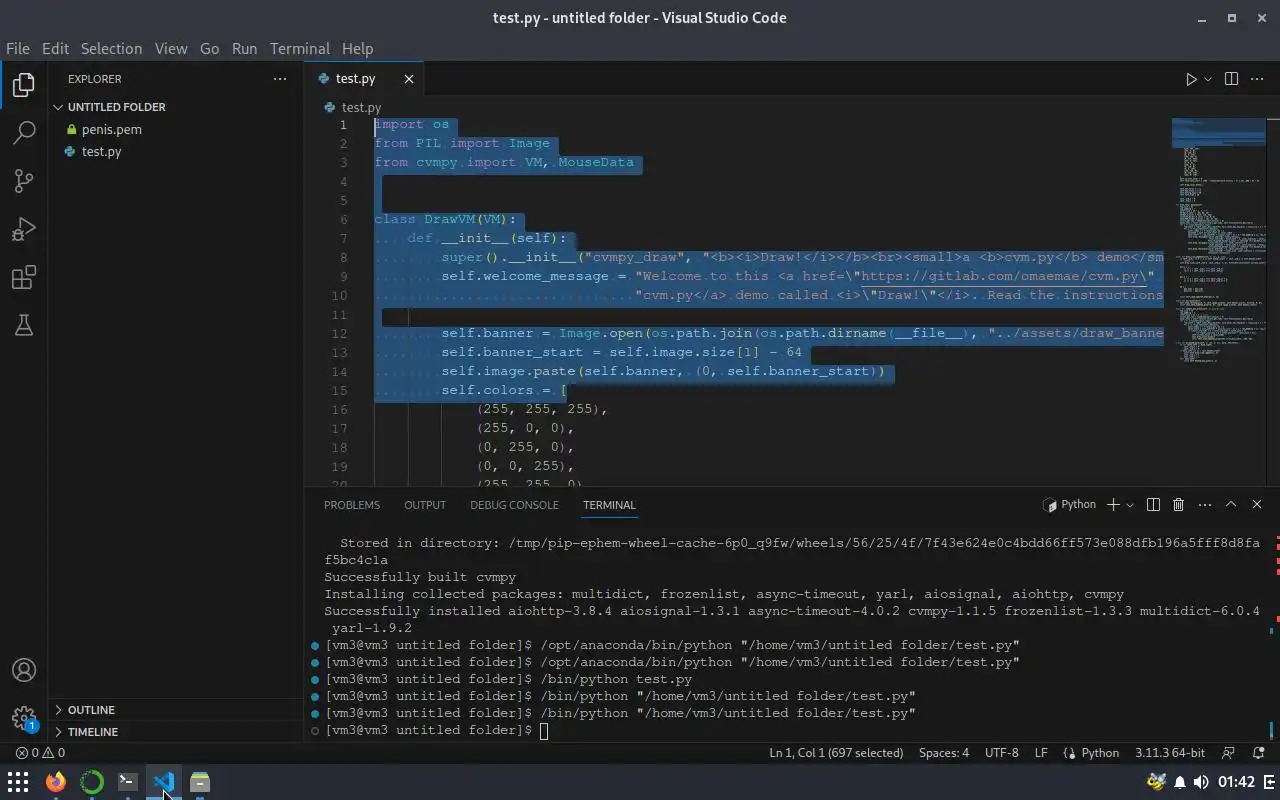The width and height of the screenshot is (1280, 800).
Task: Kill terminal with the trash icon
Action: [1178, 505]
